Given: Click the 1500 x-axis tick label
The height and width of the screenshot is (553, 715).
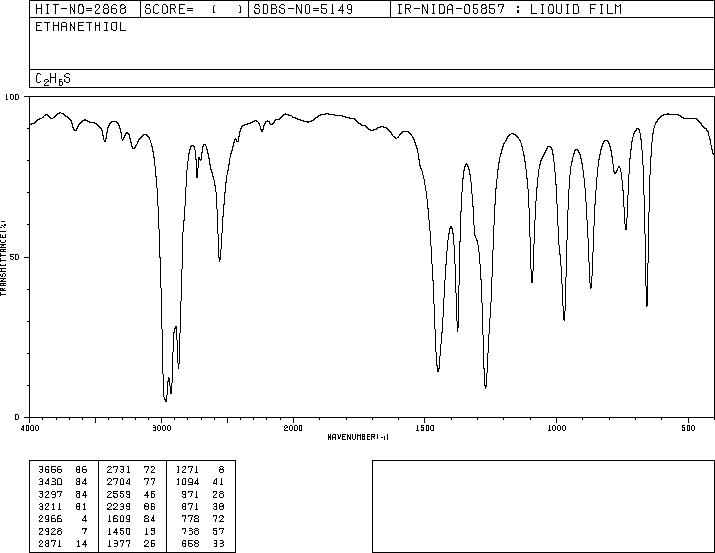Looking at the screenshot, I should click(x=425, y=428).
